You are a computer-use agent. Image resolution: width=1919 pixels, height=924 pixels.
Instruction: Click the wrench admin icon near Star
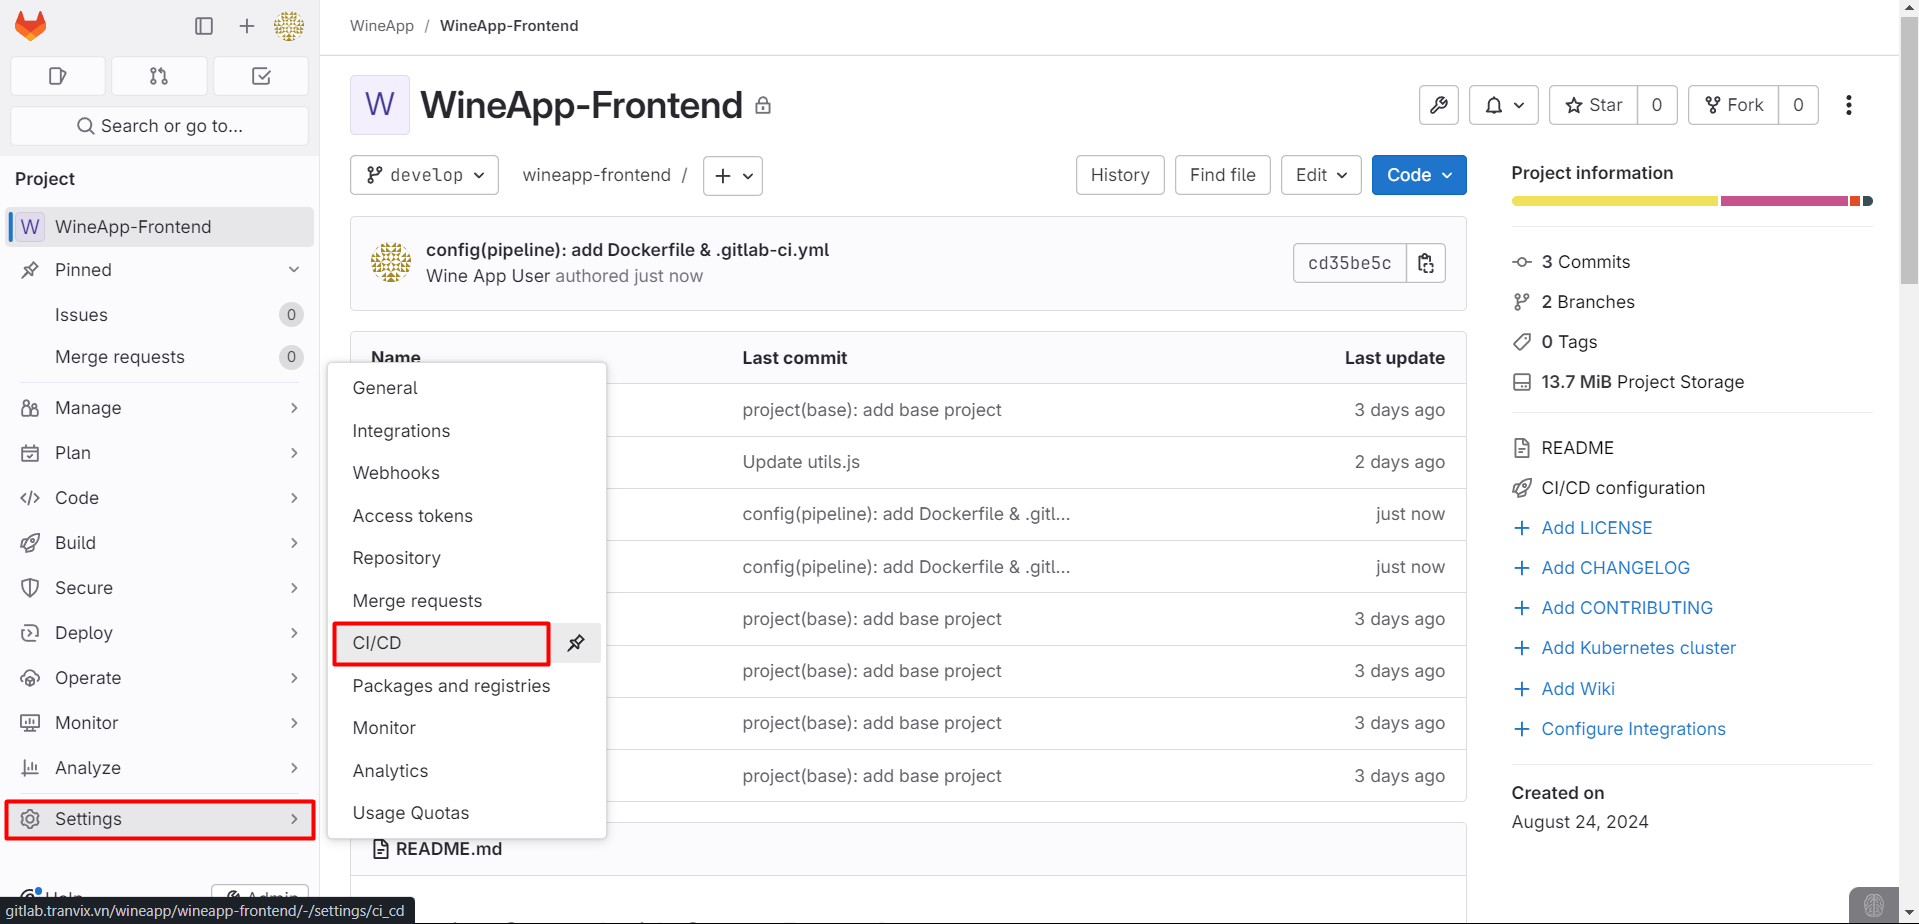click(x=1439, y=105)
